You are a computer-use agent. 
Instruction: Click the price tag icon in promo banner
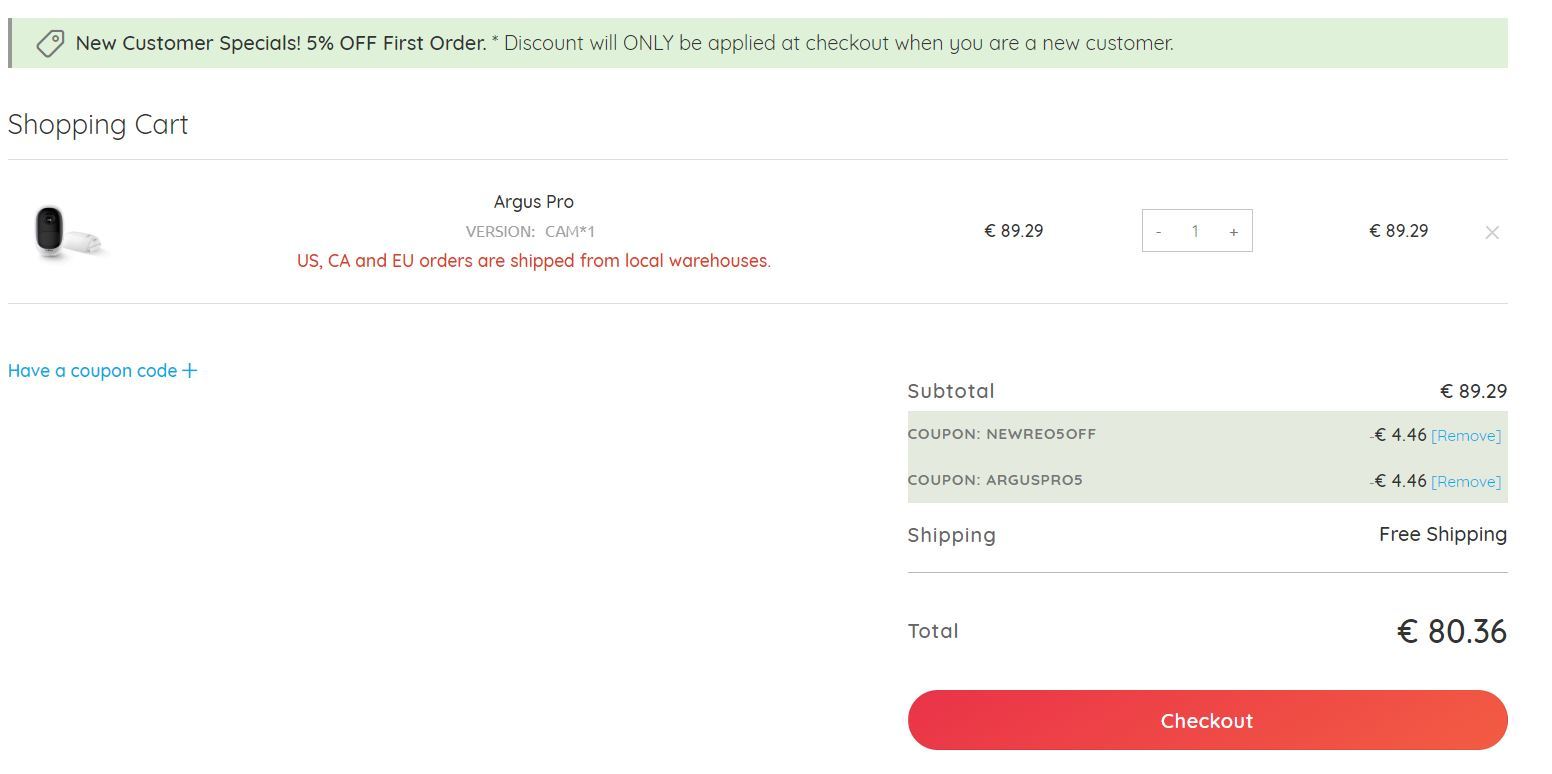pyautogui.click(x=50, y=43)
